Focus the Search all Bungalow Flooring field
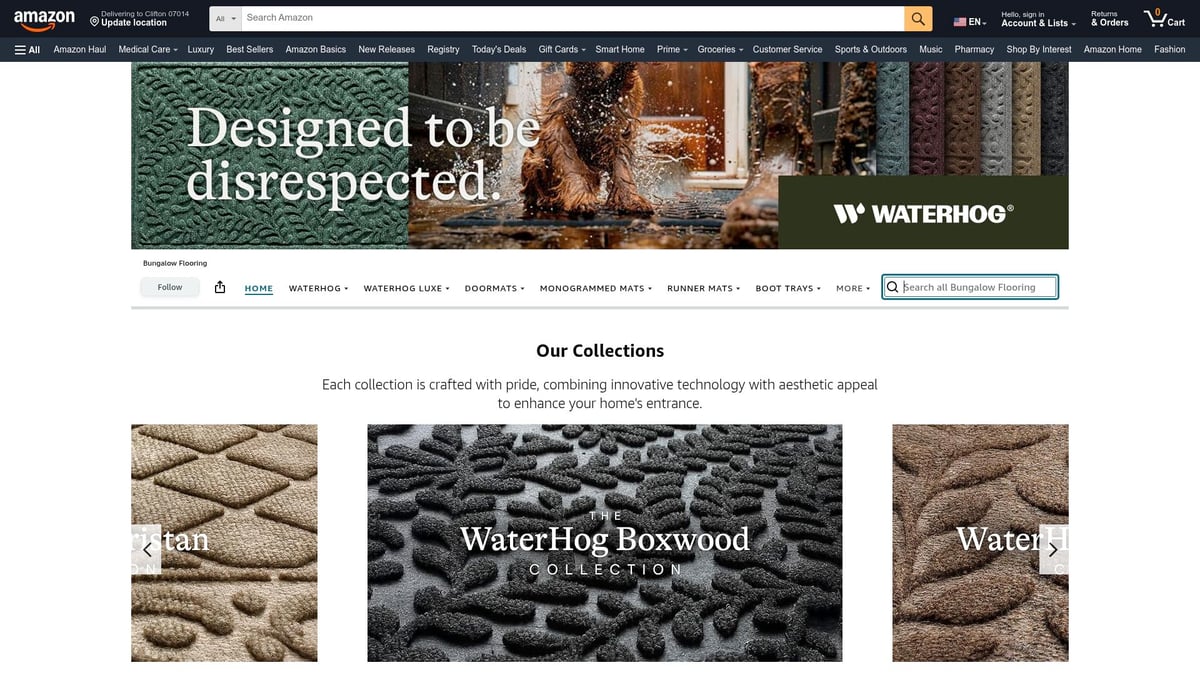 pos(970,287)
